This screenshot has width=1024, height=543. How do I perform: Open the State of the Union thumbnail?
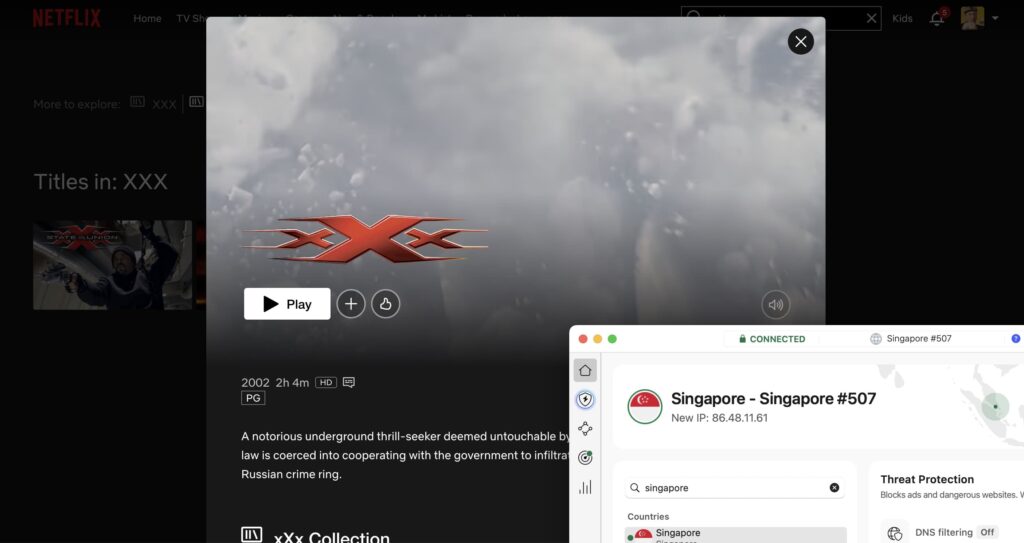coord(112,265)
